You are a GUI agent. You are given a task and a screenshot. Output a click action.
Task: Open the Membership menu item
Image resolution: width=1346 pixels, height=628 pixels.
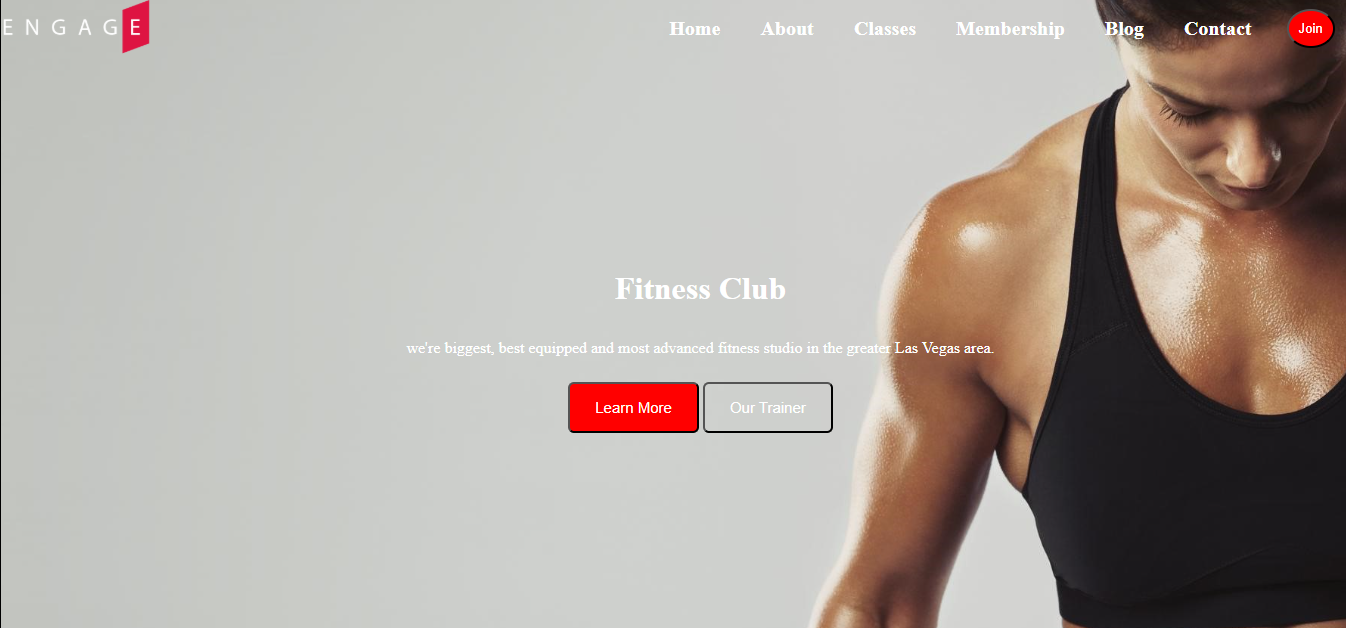pyautogui.click(x=1010, y=29)
